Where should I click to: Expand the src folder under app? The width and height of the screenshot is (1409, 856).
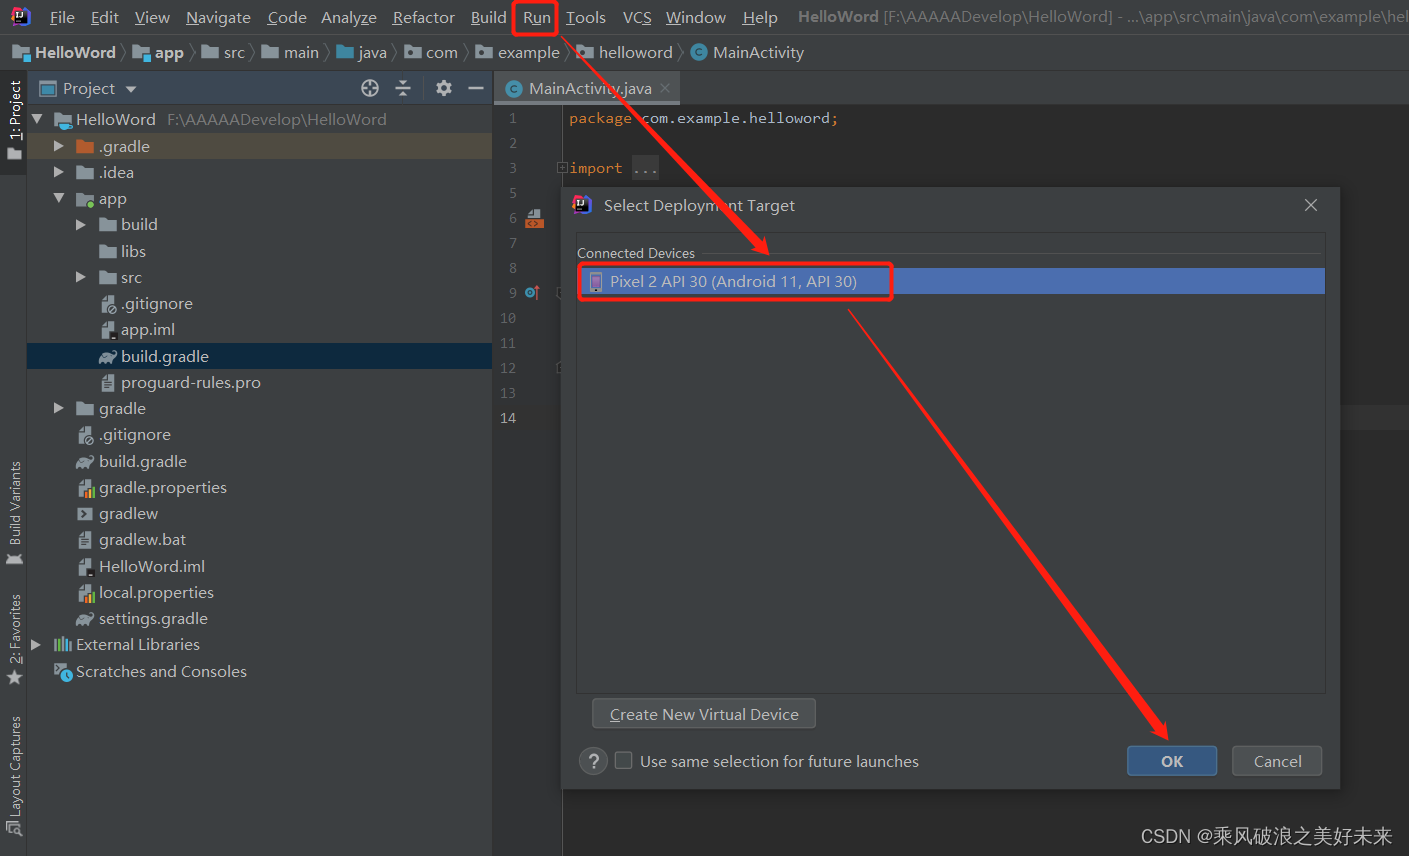81,277
